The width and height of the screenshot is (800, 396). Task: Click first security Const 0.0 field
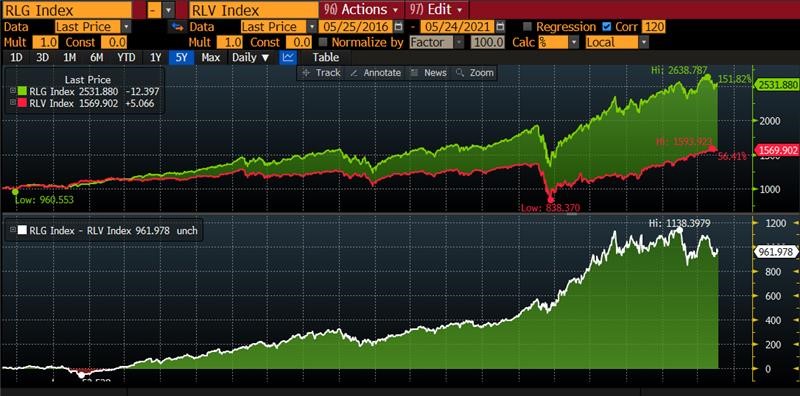click(x=114, y=42)
